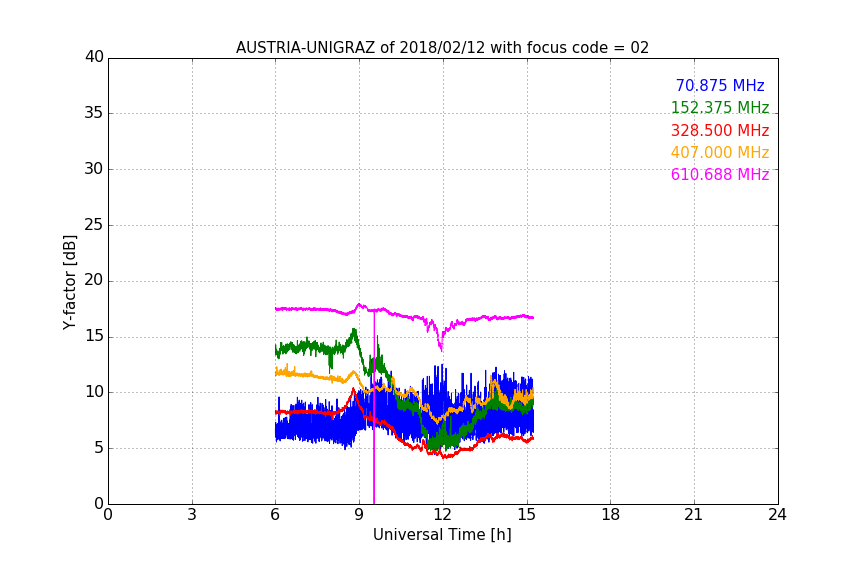The width and height of the screenshot is (864, 576).
Task: Click the x-axis tick label 18
Action: tap(610, 515)
